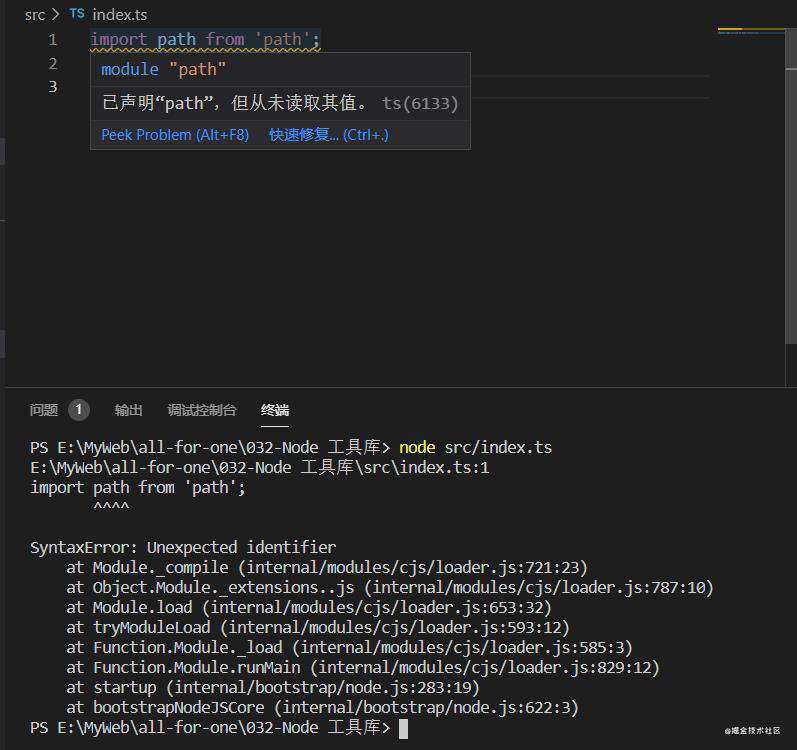Switch to the 输出 output tab
Screen dimensions: 797x750
(x=128, y=410)
